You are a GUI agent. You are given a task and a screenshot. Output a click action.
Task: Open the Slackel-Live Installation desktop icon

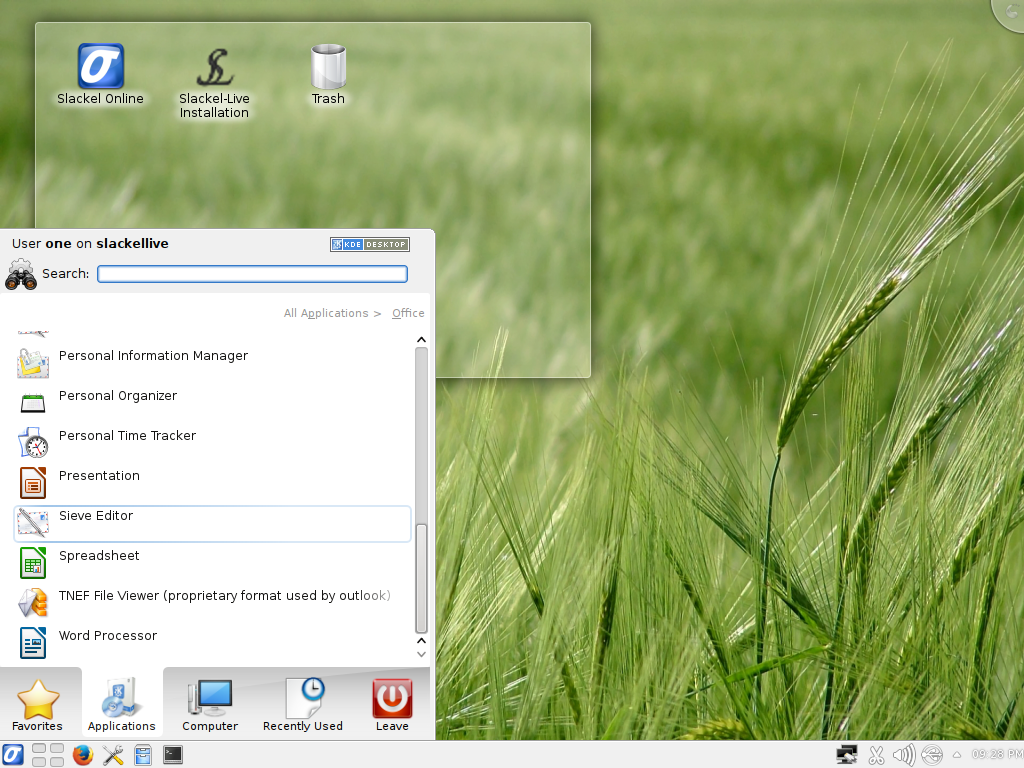(x=214, y=82)
